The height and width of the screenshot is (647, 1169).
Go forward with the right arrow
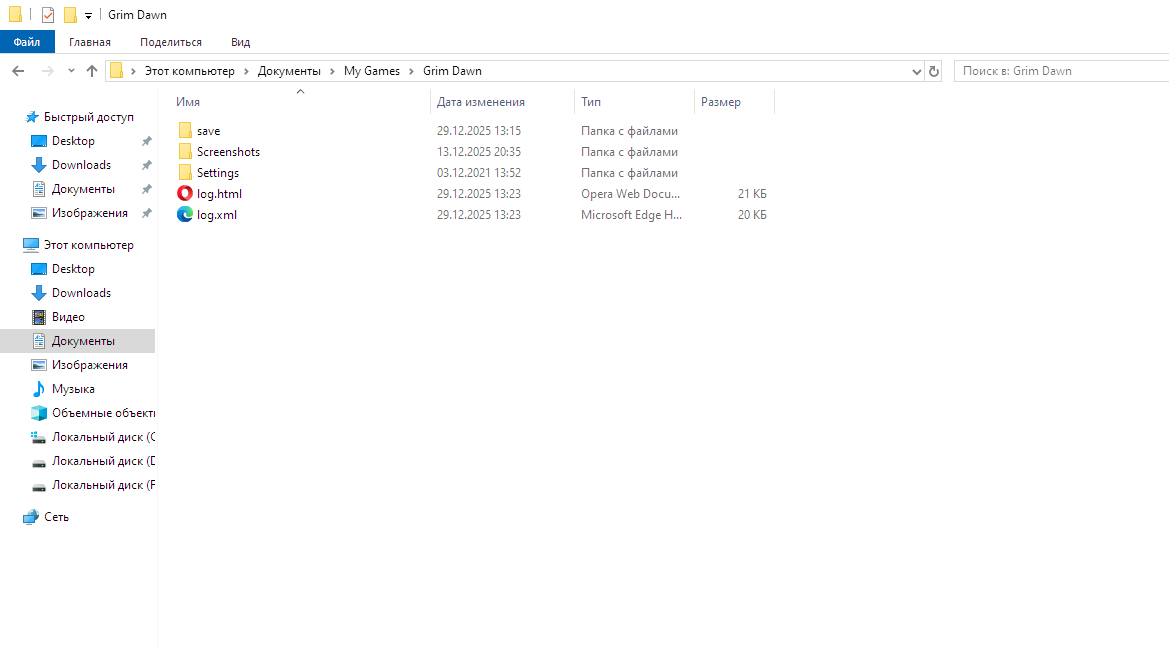(47, 71)
